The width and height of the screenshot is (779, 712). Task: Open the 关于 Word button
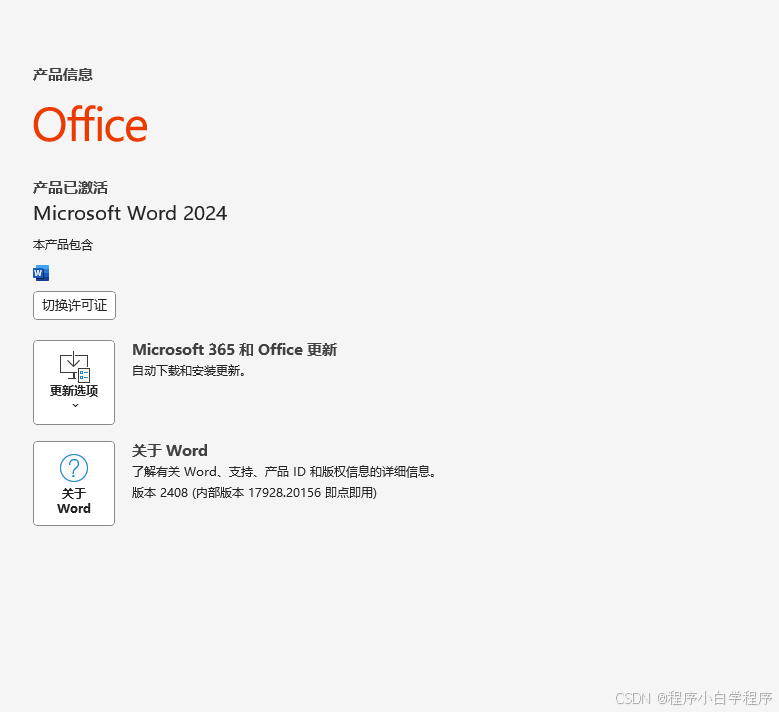(74, 483)
